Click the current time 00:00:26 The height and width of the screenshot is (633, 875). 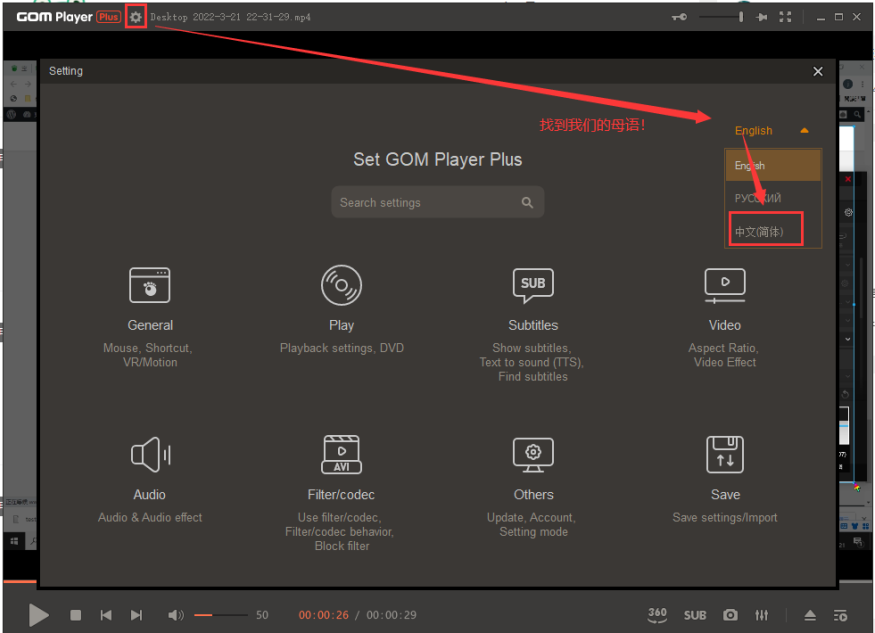coord(324,615)
